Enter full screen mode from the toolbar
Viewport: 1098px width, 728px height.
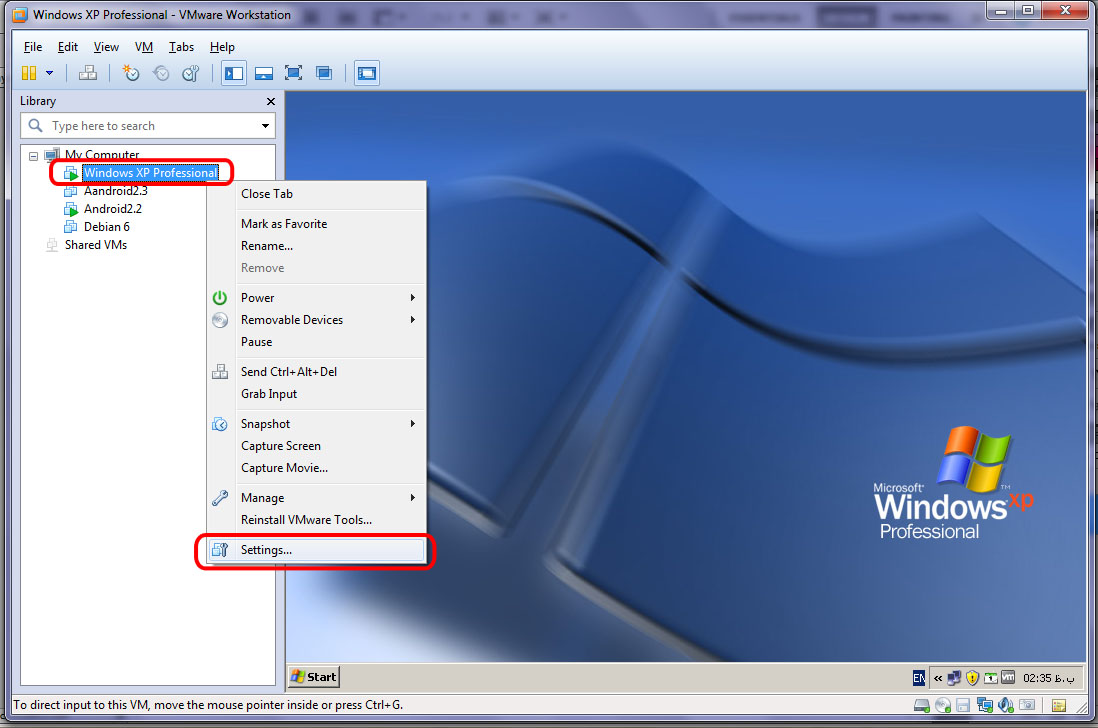pyautogui.click(x=293, y=73)
